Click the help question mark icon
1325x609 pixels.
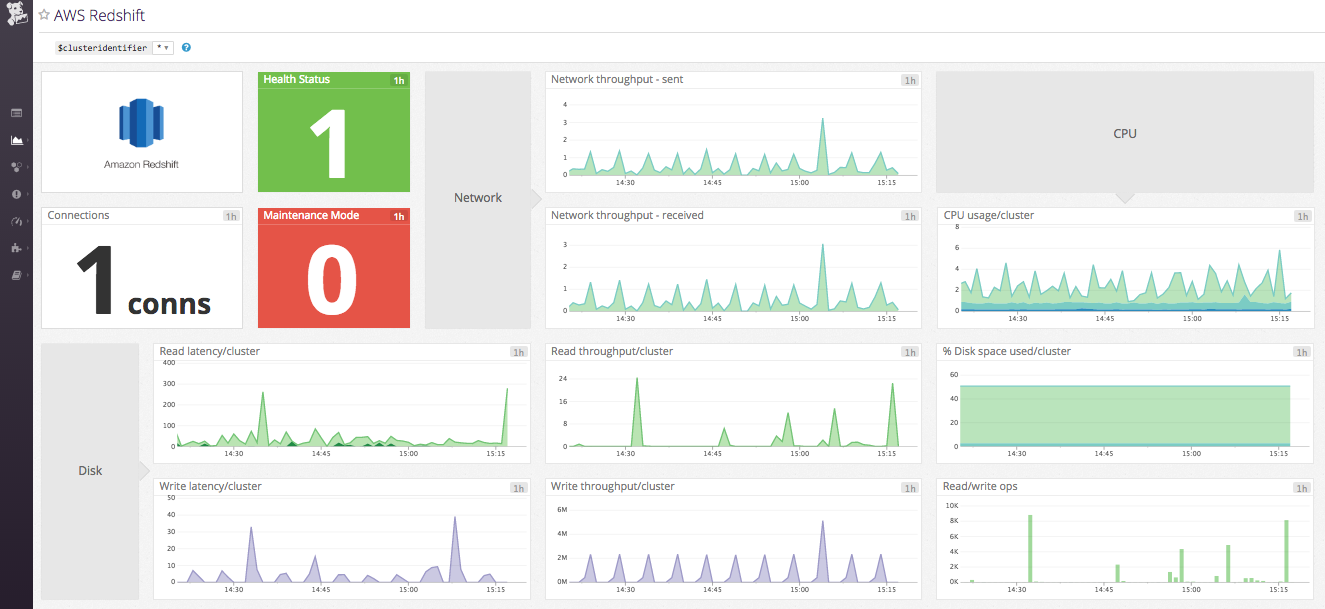(186, 46)
